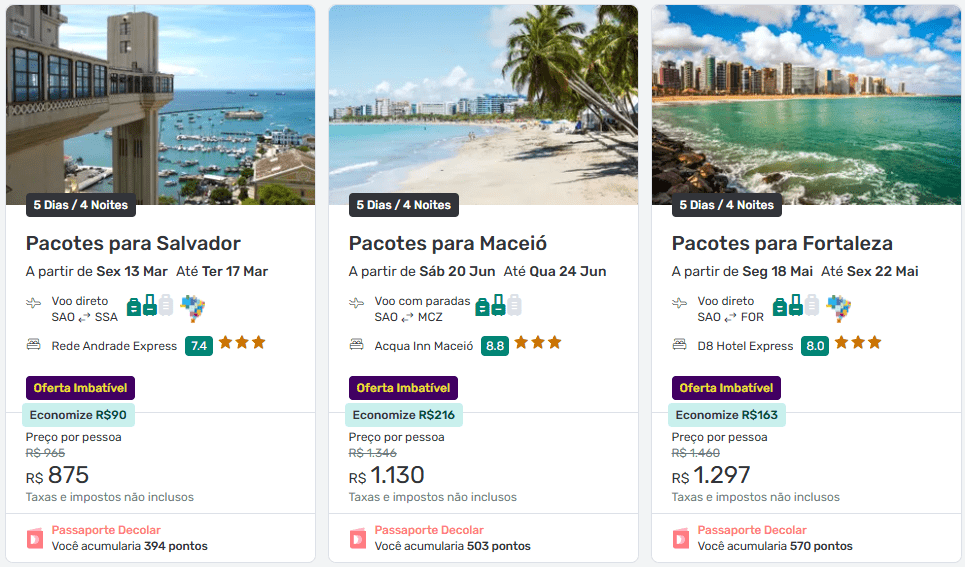Image resolution: width=965 pixels, height=567 pixels.
Task: Click the Passaporte Decolar icon on the Maceió card
Action: tap(358, 538)
